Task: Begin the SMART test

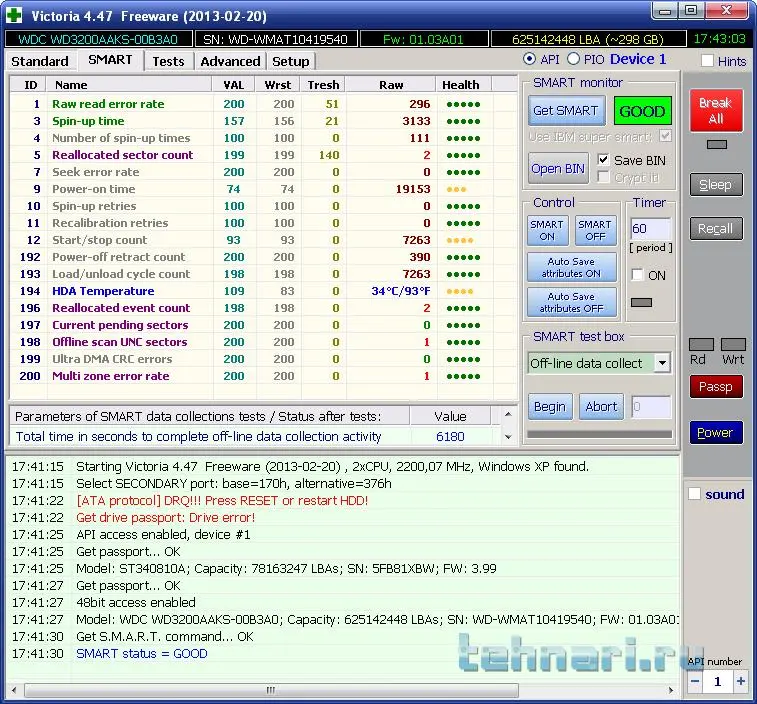Action: 550,407
